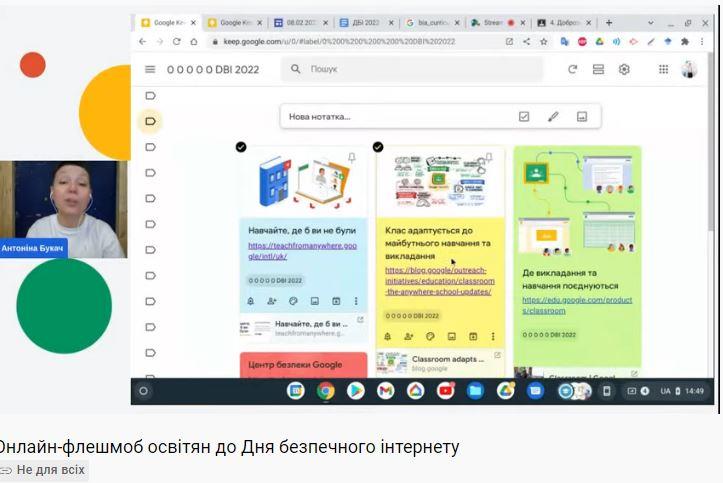Go to the browser home page
The width and height of the screenshot is (723, 483).
[x=194, y=41]
